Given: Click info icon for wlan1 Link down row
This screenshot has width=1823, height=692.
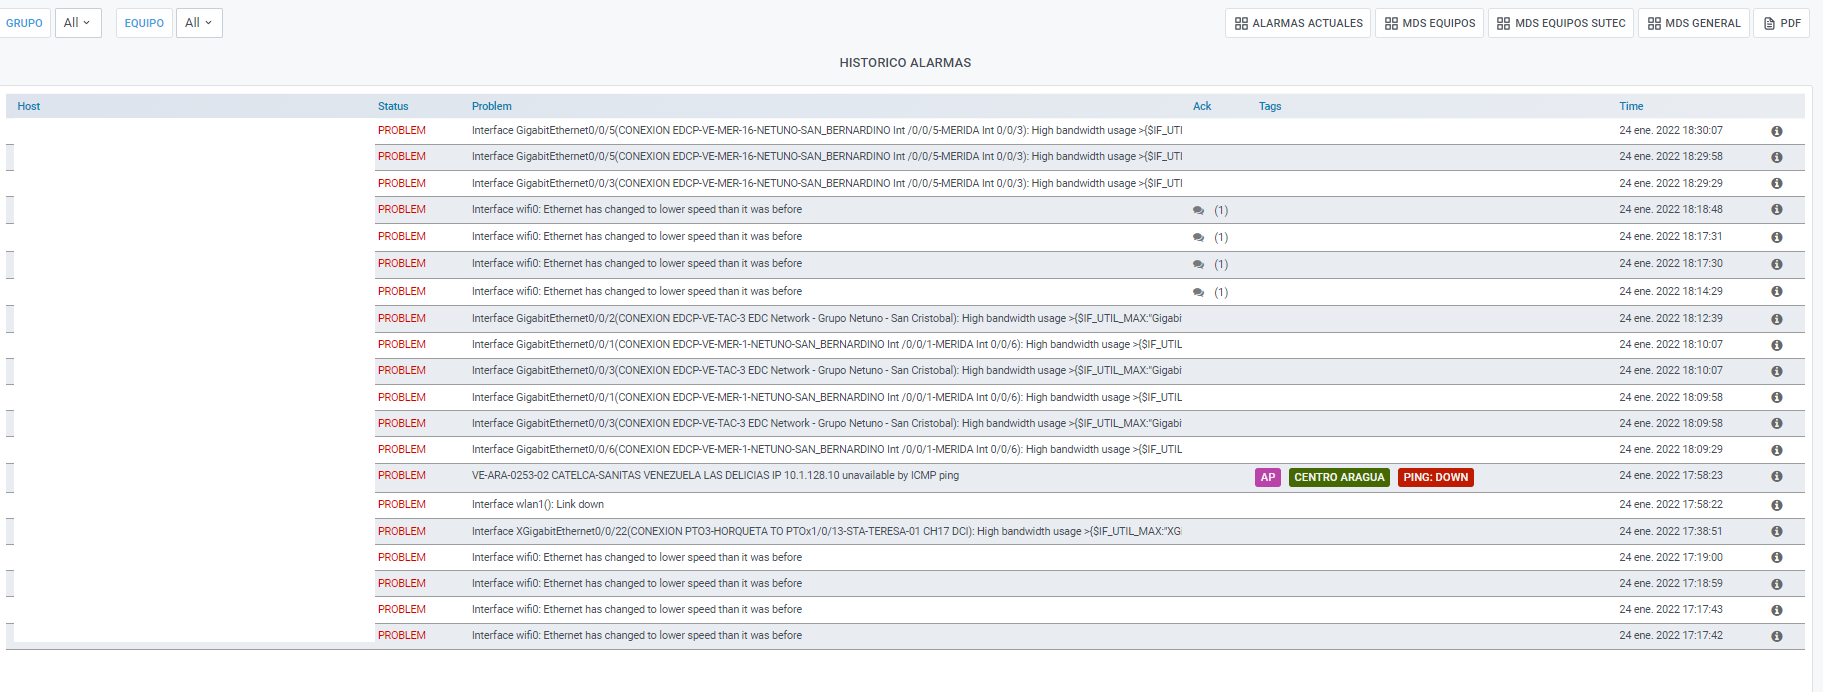Looking at the screenshot, I should (x=1776, y=505).
